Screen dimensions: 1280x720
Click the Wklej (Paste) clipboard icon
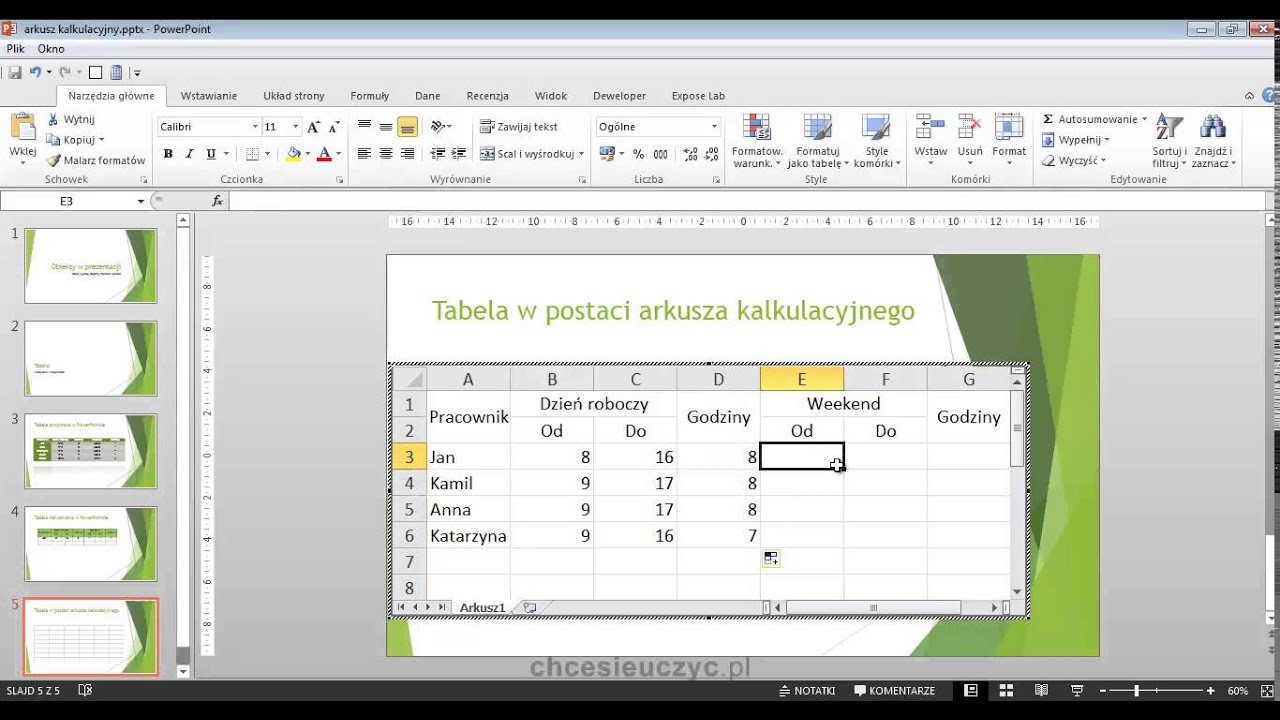(22, 128)
